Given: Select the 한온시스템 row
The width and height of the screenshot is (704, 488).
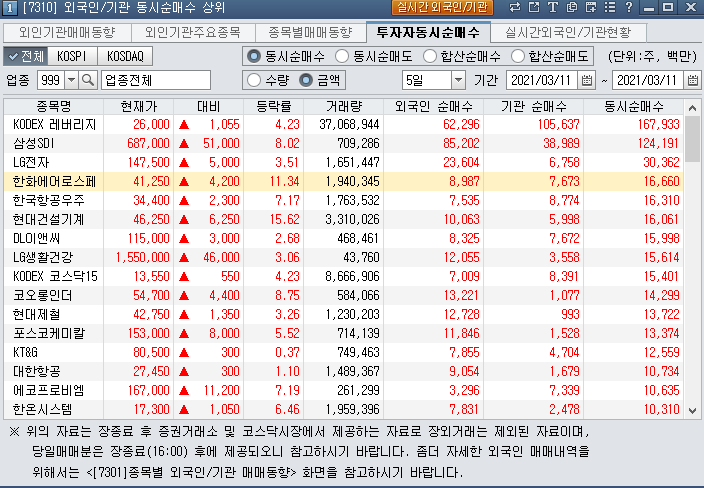Looking at the screenshot, I should pyautogui.click(x=343, y=409).
